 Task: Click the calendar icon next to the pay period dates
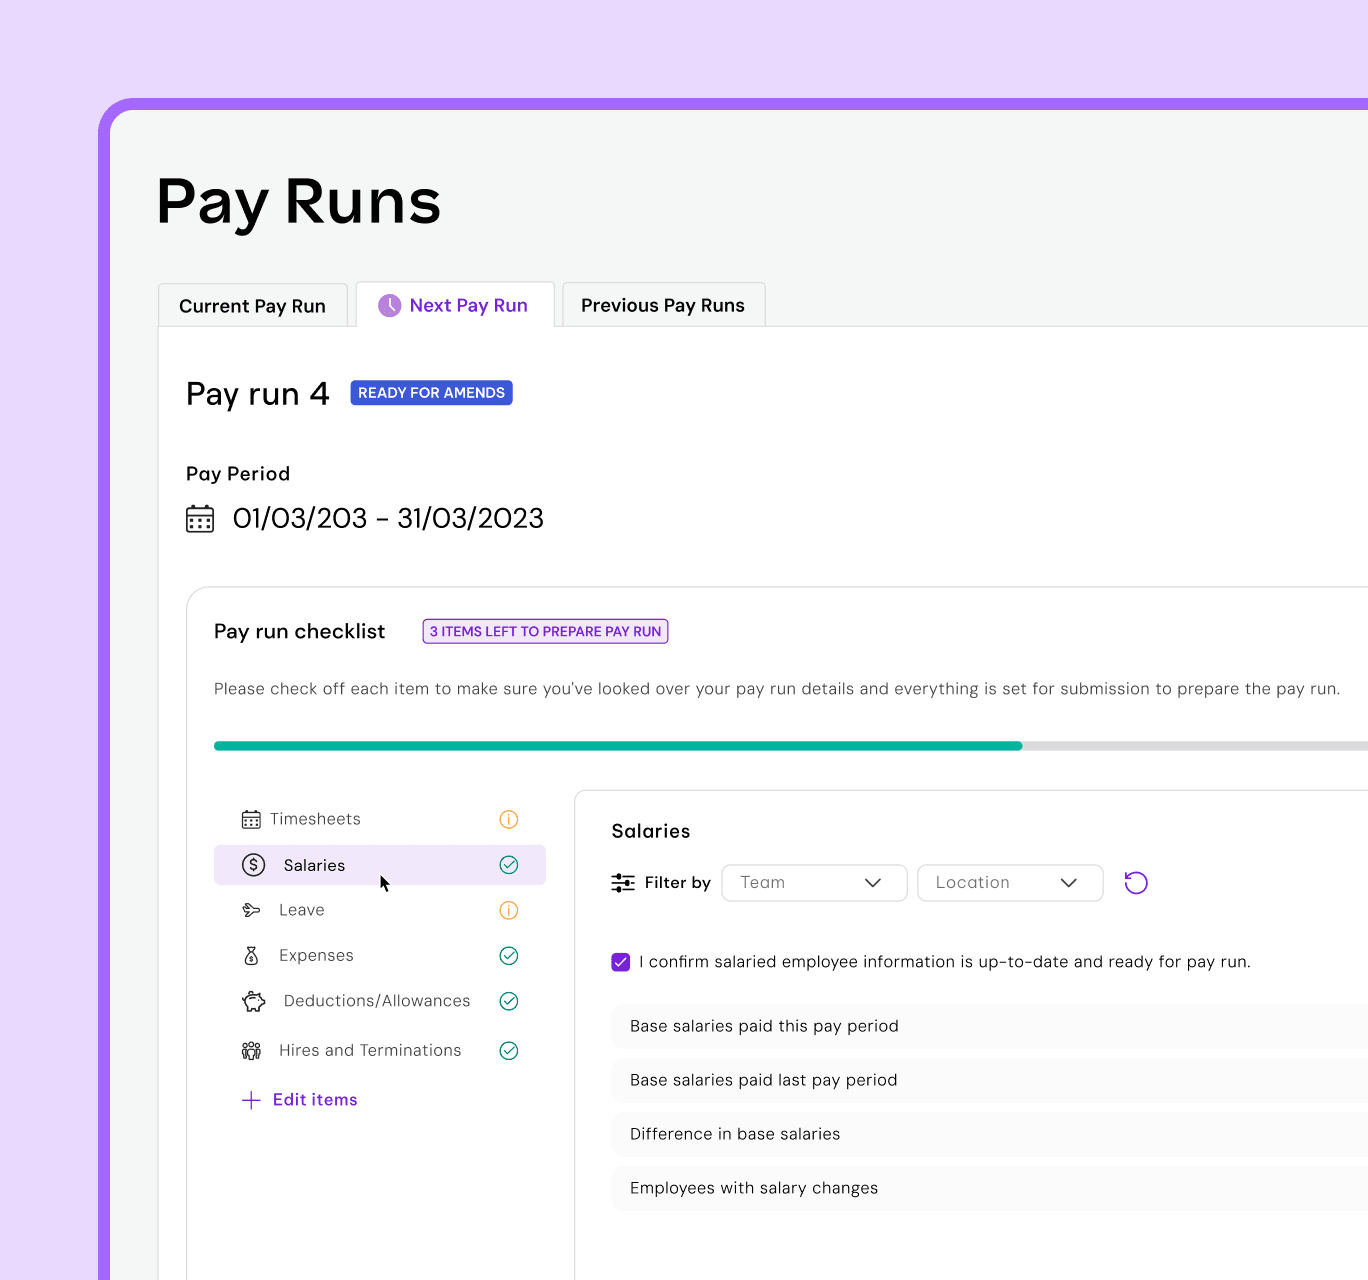[200, 518]
